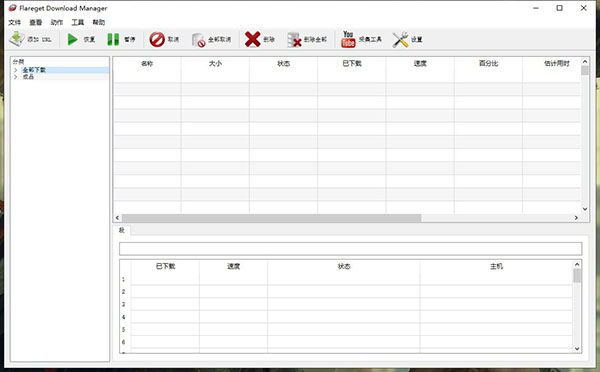
Task: Click the Flareget app logo in title bar
Action: [x=13, y=8]
